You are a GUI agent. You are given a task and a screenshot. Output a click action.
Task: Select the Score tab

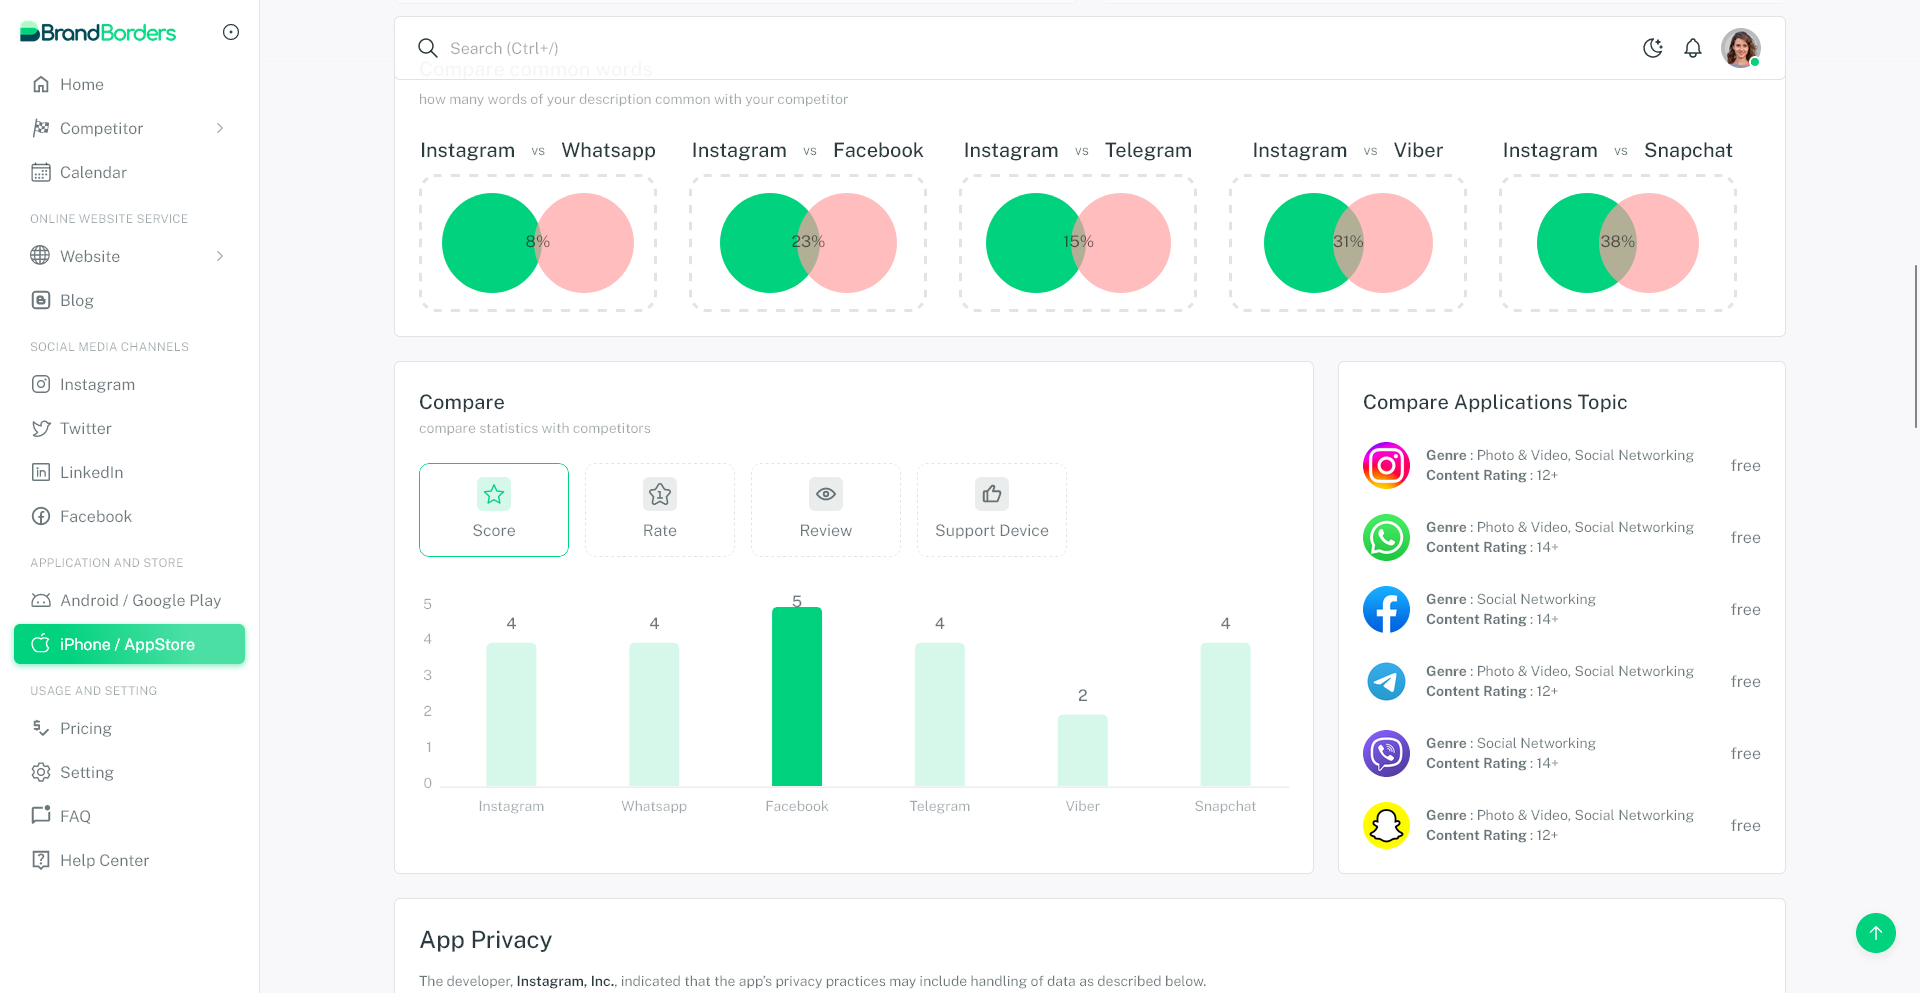point(494,510)
